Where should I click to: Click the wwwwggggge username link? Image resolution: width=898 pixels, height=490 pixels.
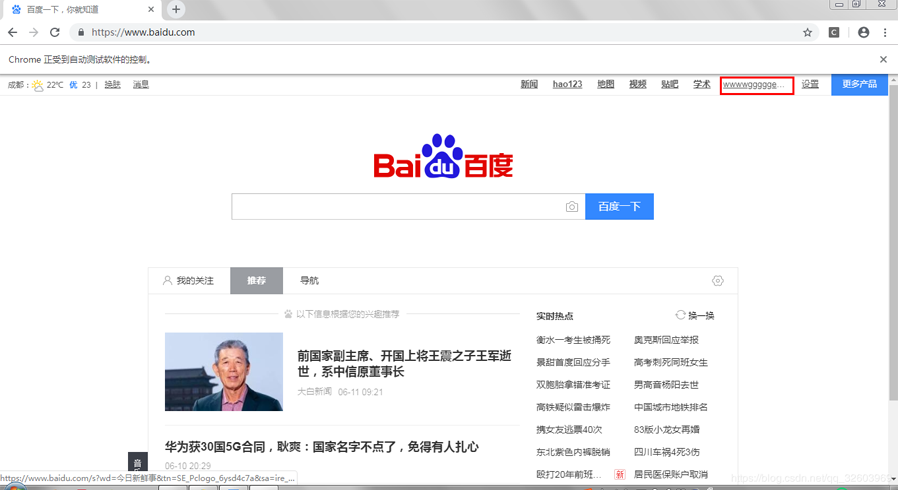753,85
